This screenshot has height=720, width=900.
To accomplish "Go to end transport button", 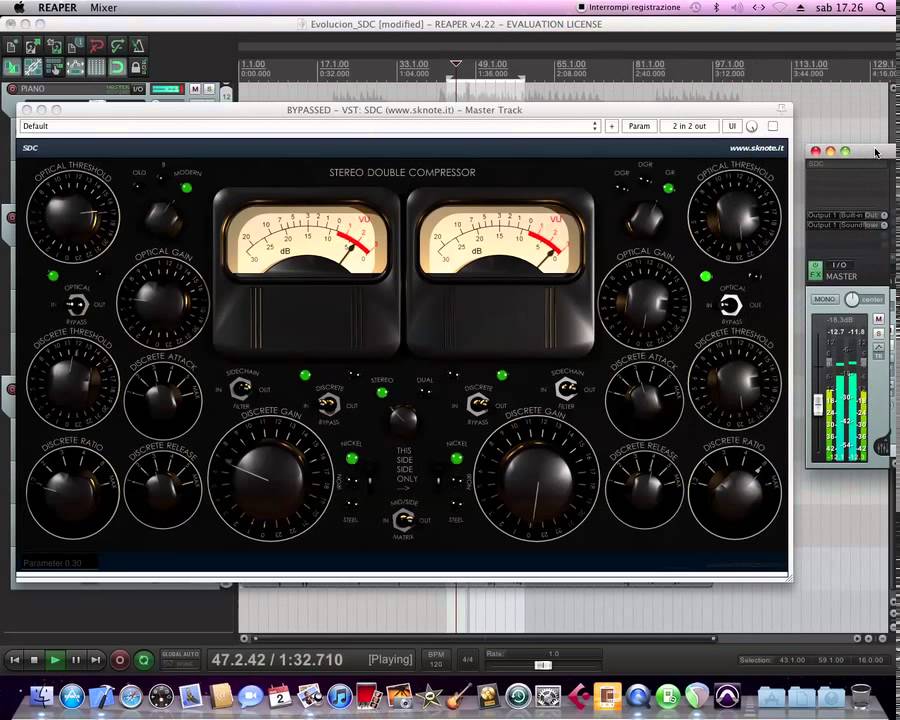I will [x=95, y=660].
